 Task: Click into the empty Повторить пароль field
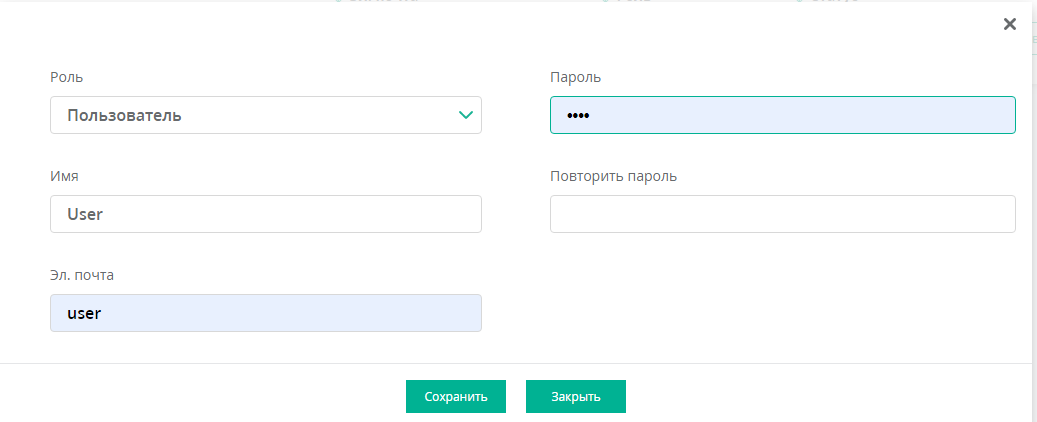pos(782,214)
